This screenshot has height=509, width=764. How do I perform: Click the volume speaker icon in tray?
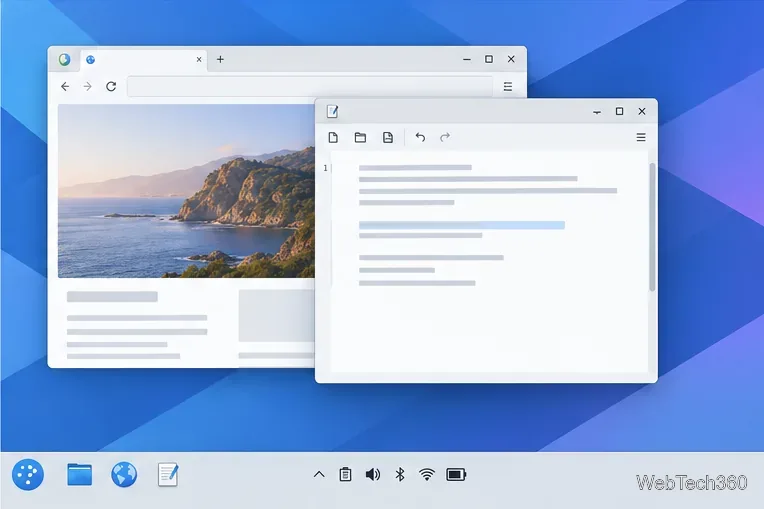click(x=373, y=474)
